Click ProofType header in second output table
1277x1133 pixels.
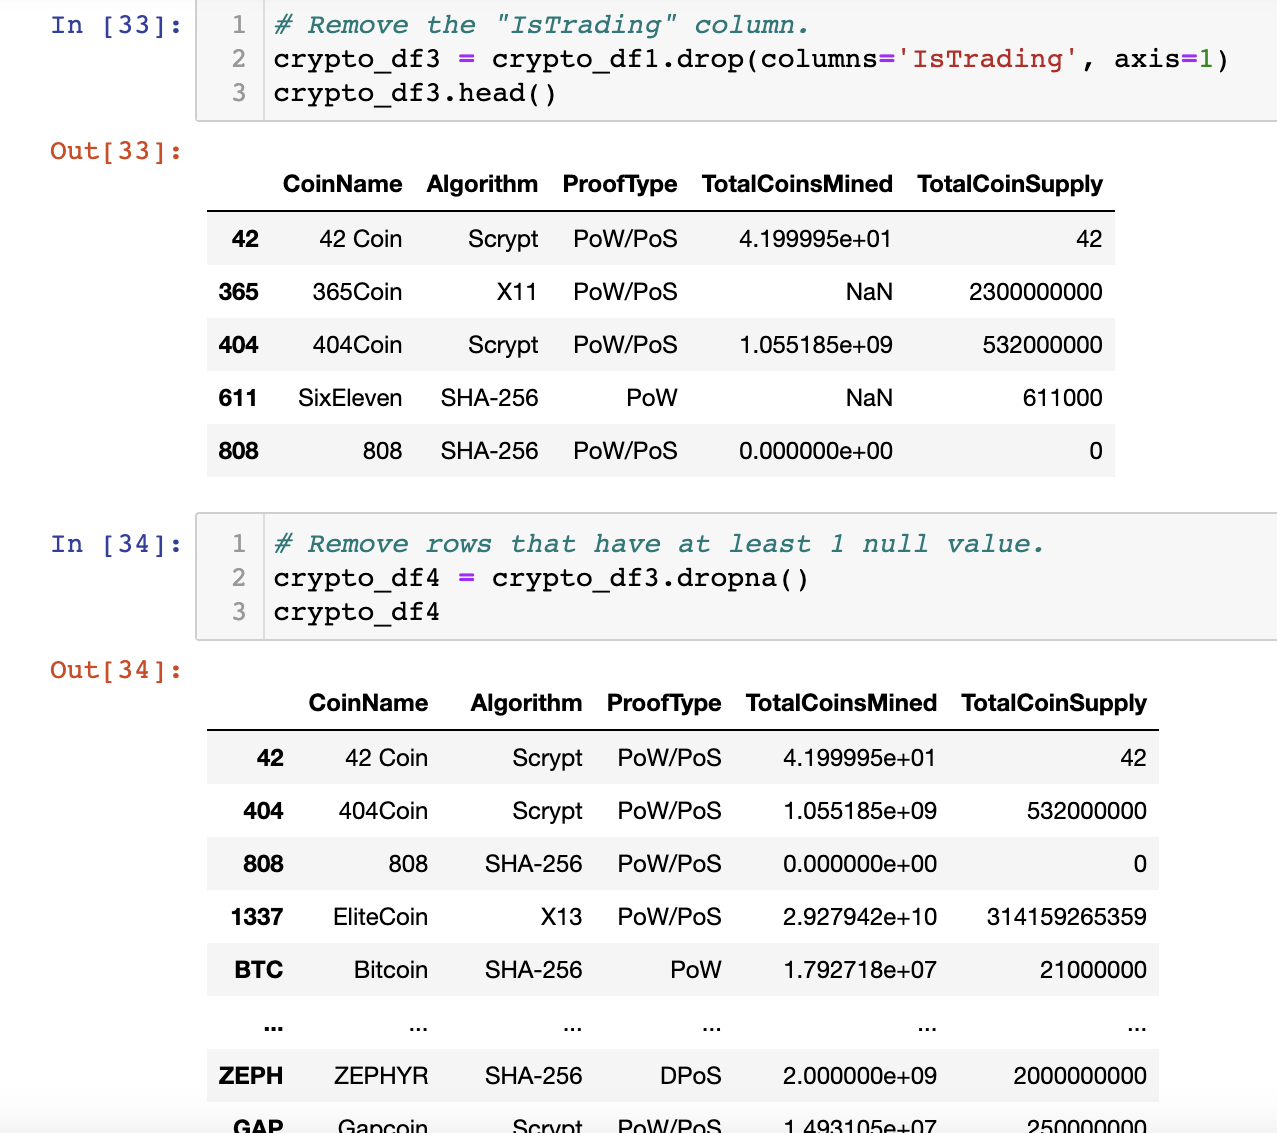point(664,703)
